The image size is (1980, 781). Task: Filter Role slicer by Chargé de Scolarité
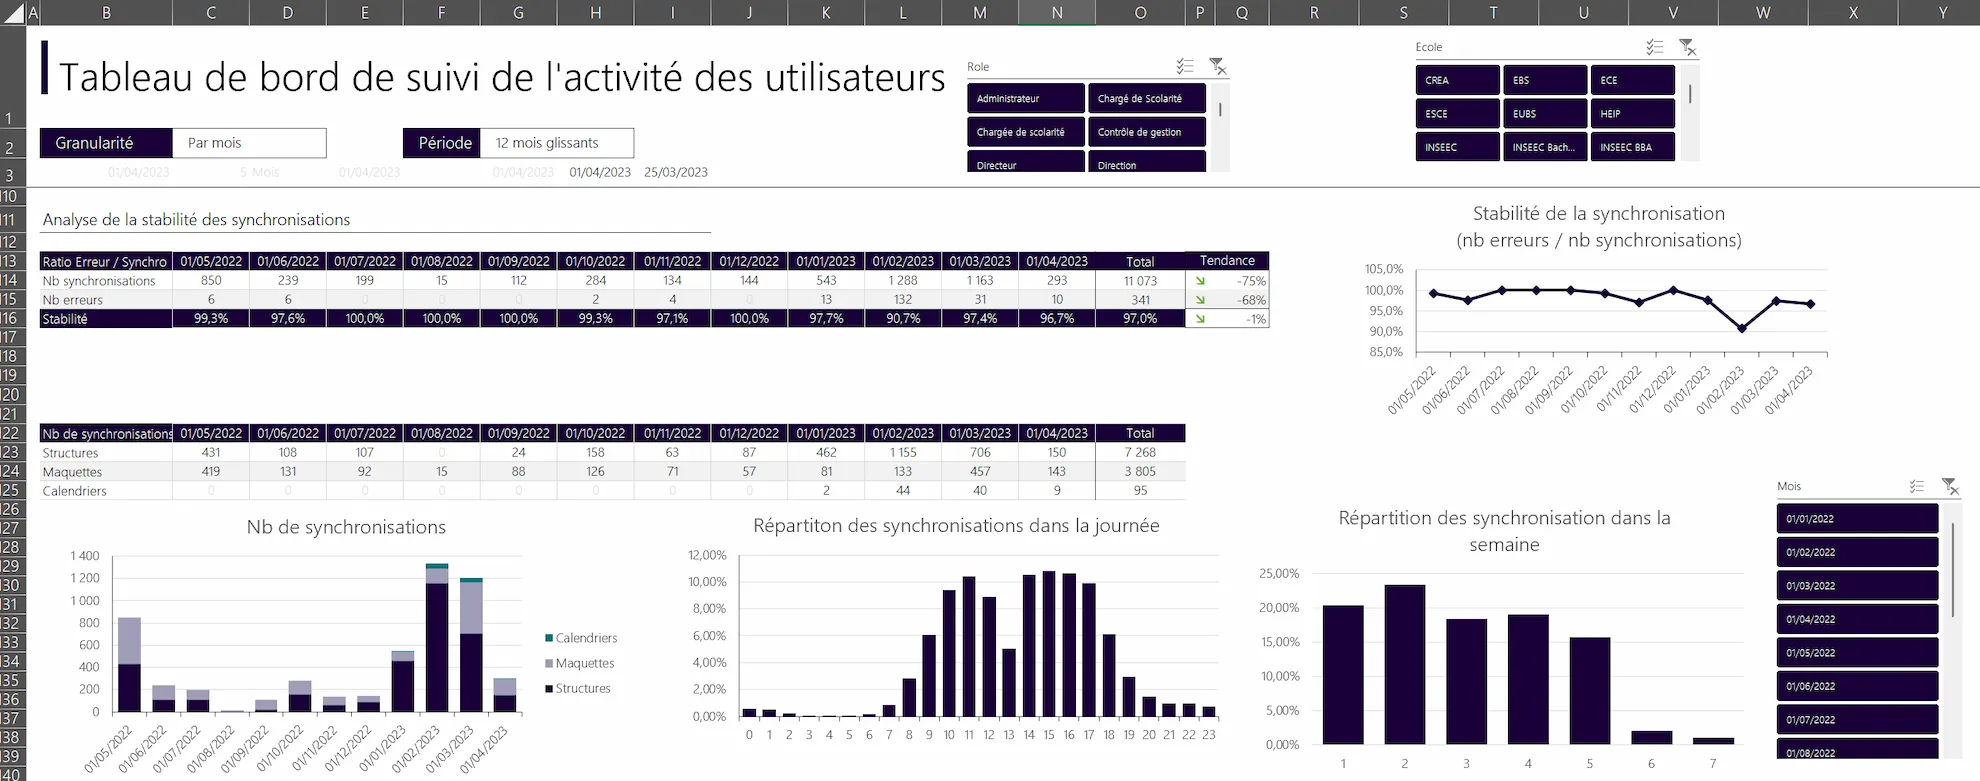[1147, 98]
